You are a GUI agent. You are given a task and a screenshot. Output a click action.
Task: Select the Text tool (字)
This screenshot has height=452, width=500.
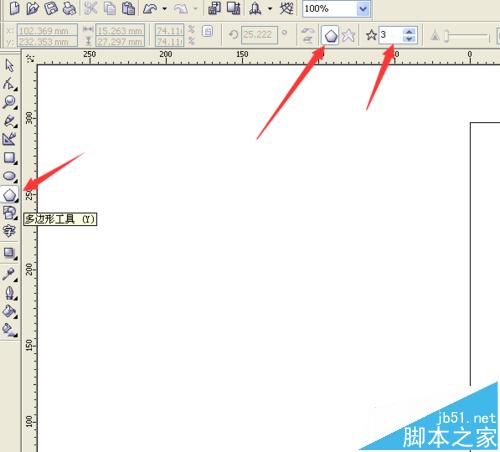point(9,231)
